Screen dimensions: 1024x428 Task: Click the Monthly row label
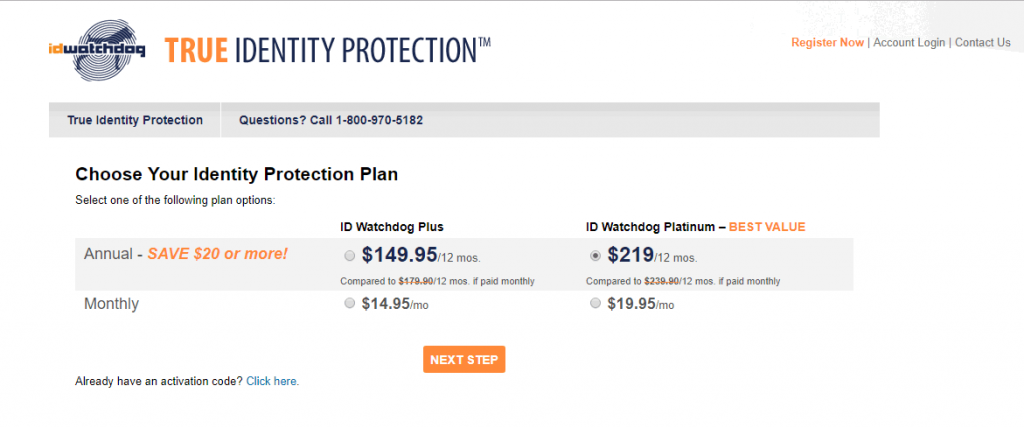click(x=111, y=304)
